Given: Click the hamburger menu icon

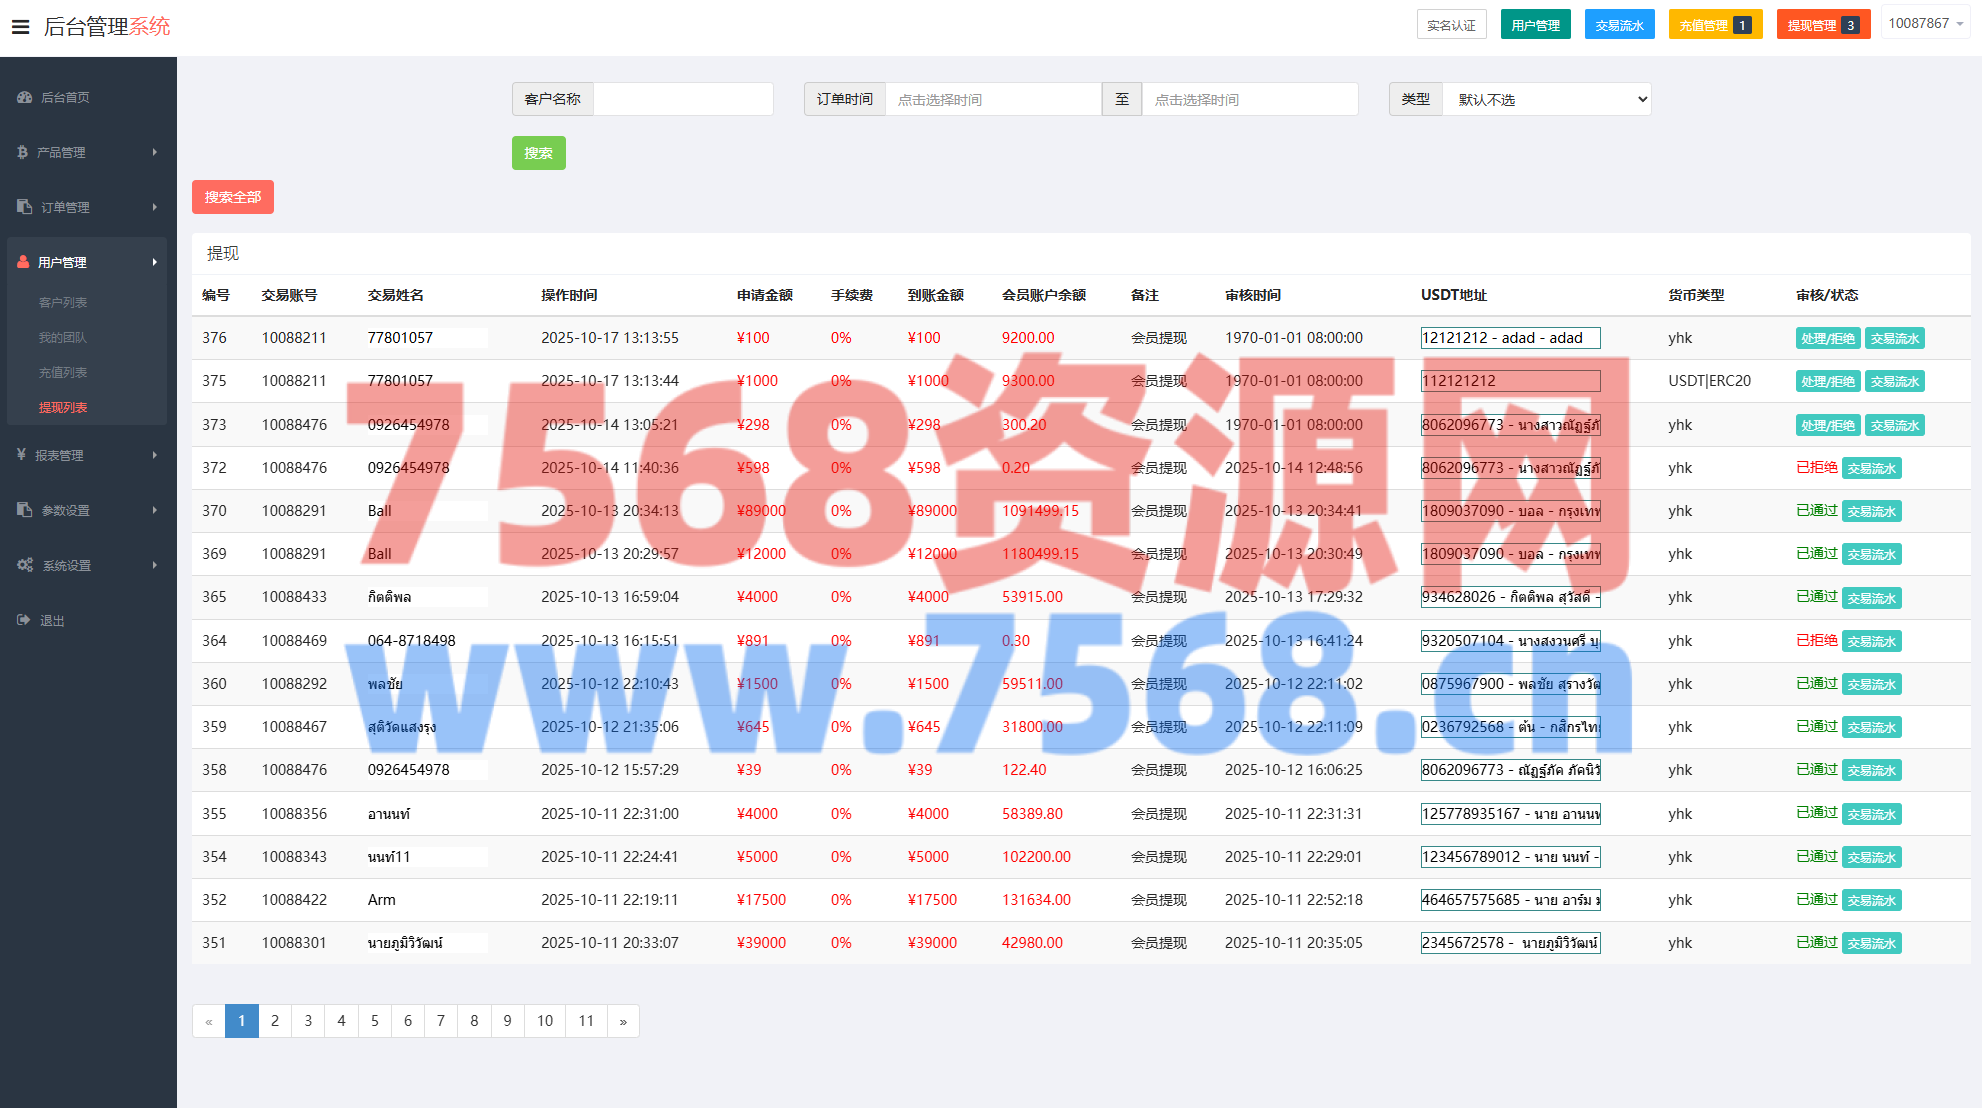Looking at the screenshot, I should (x=20, y=27).
